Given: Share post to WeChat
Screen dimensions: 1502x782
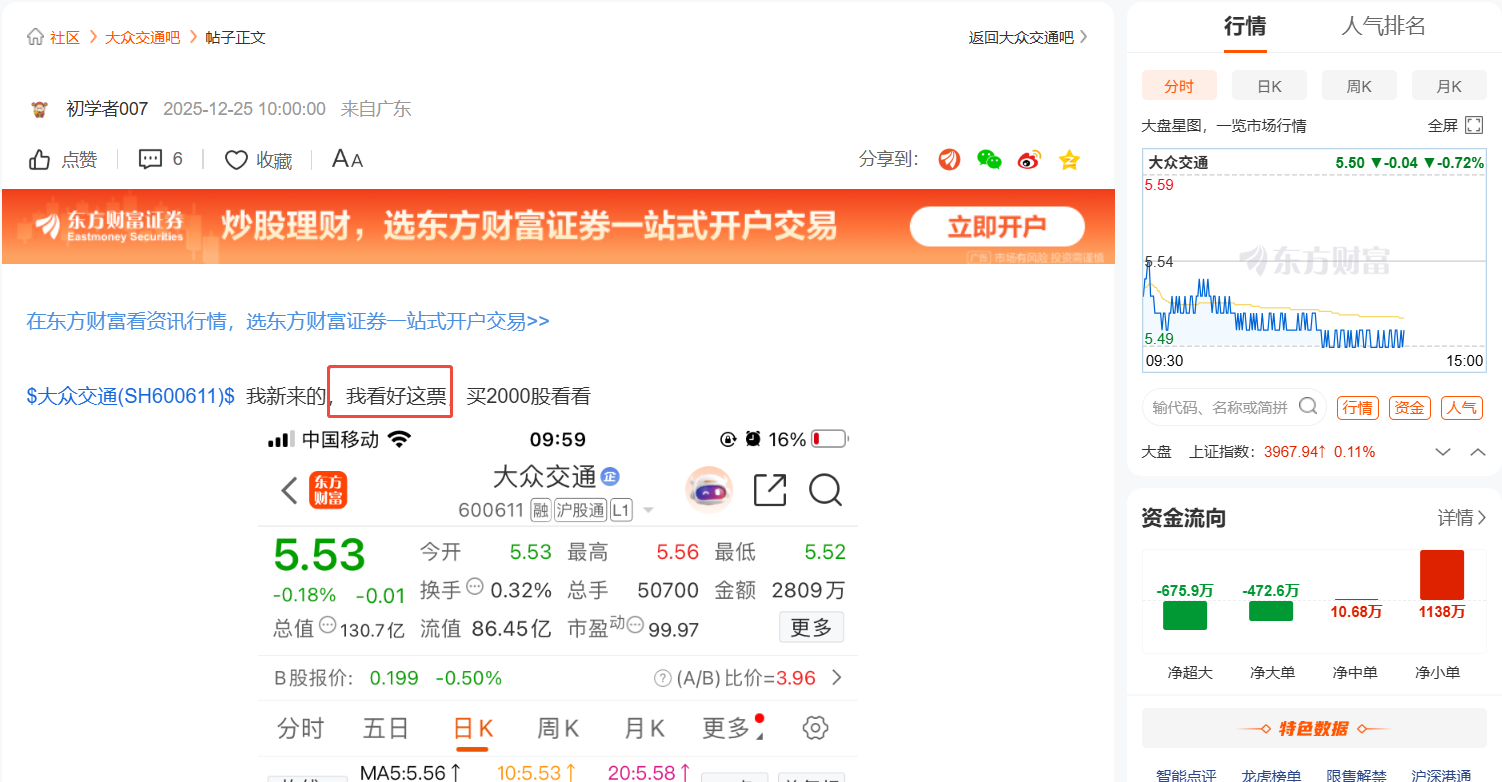Looking at the screenshot, I should click(989, 159).
